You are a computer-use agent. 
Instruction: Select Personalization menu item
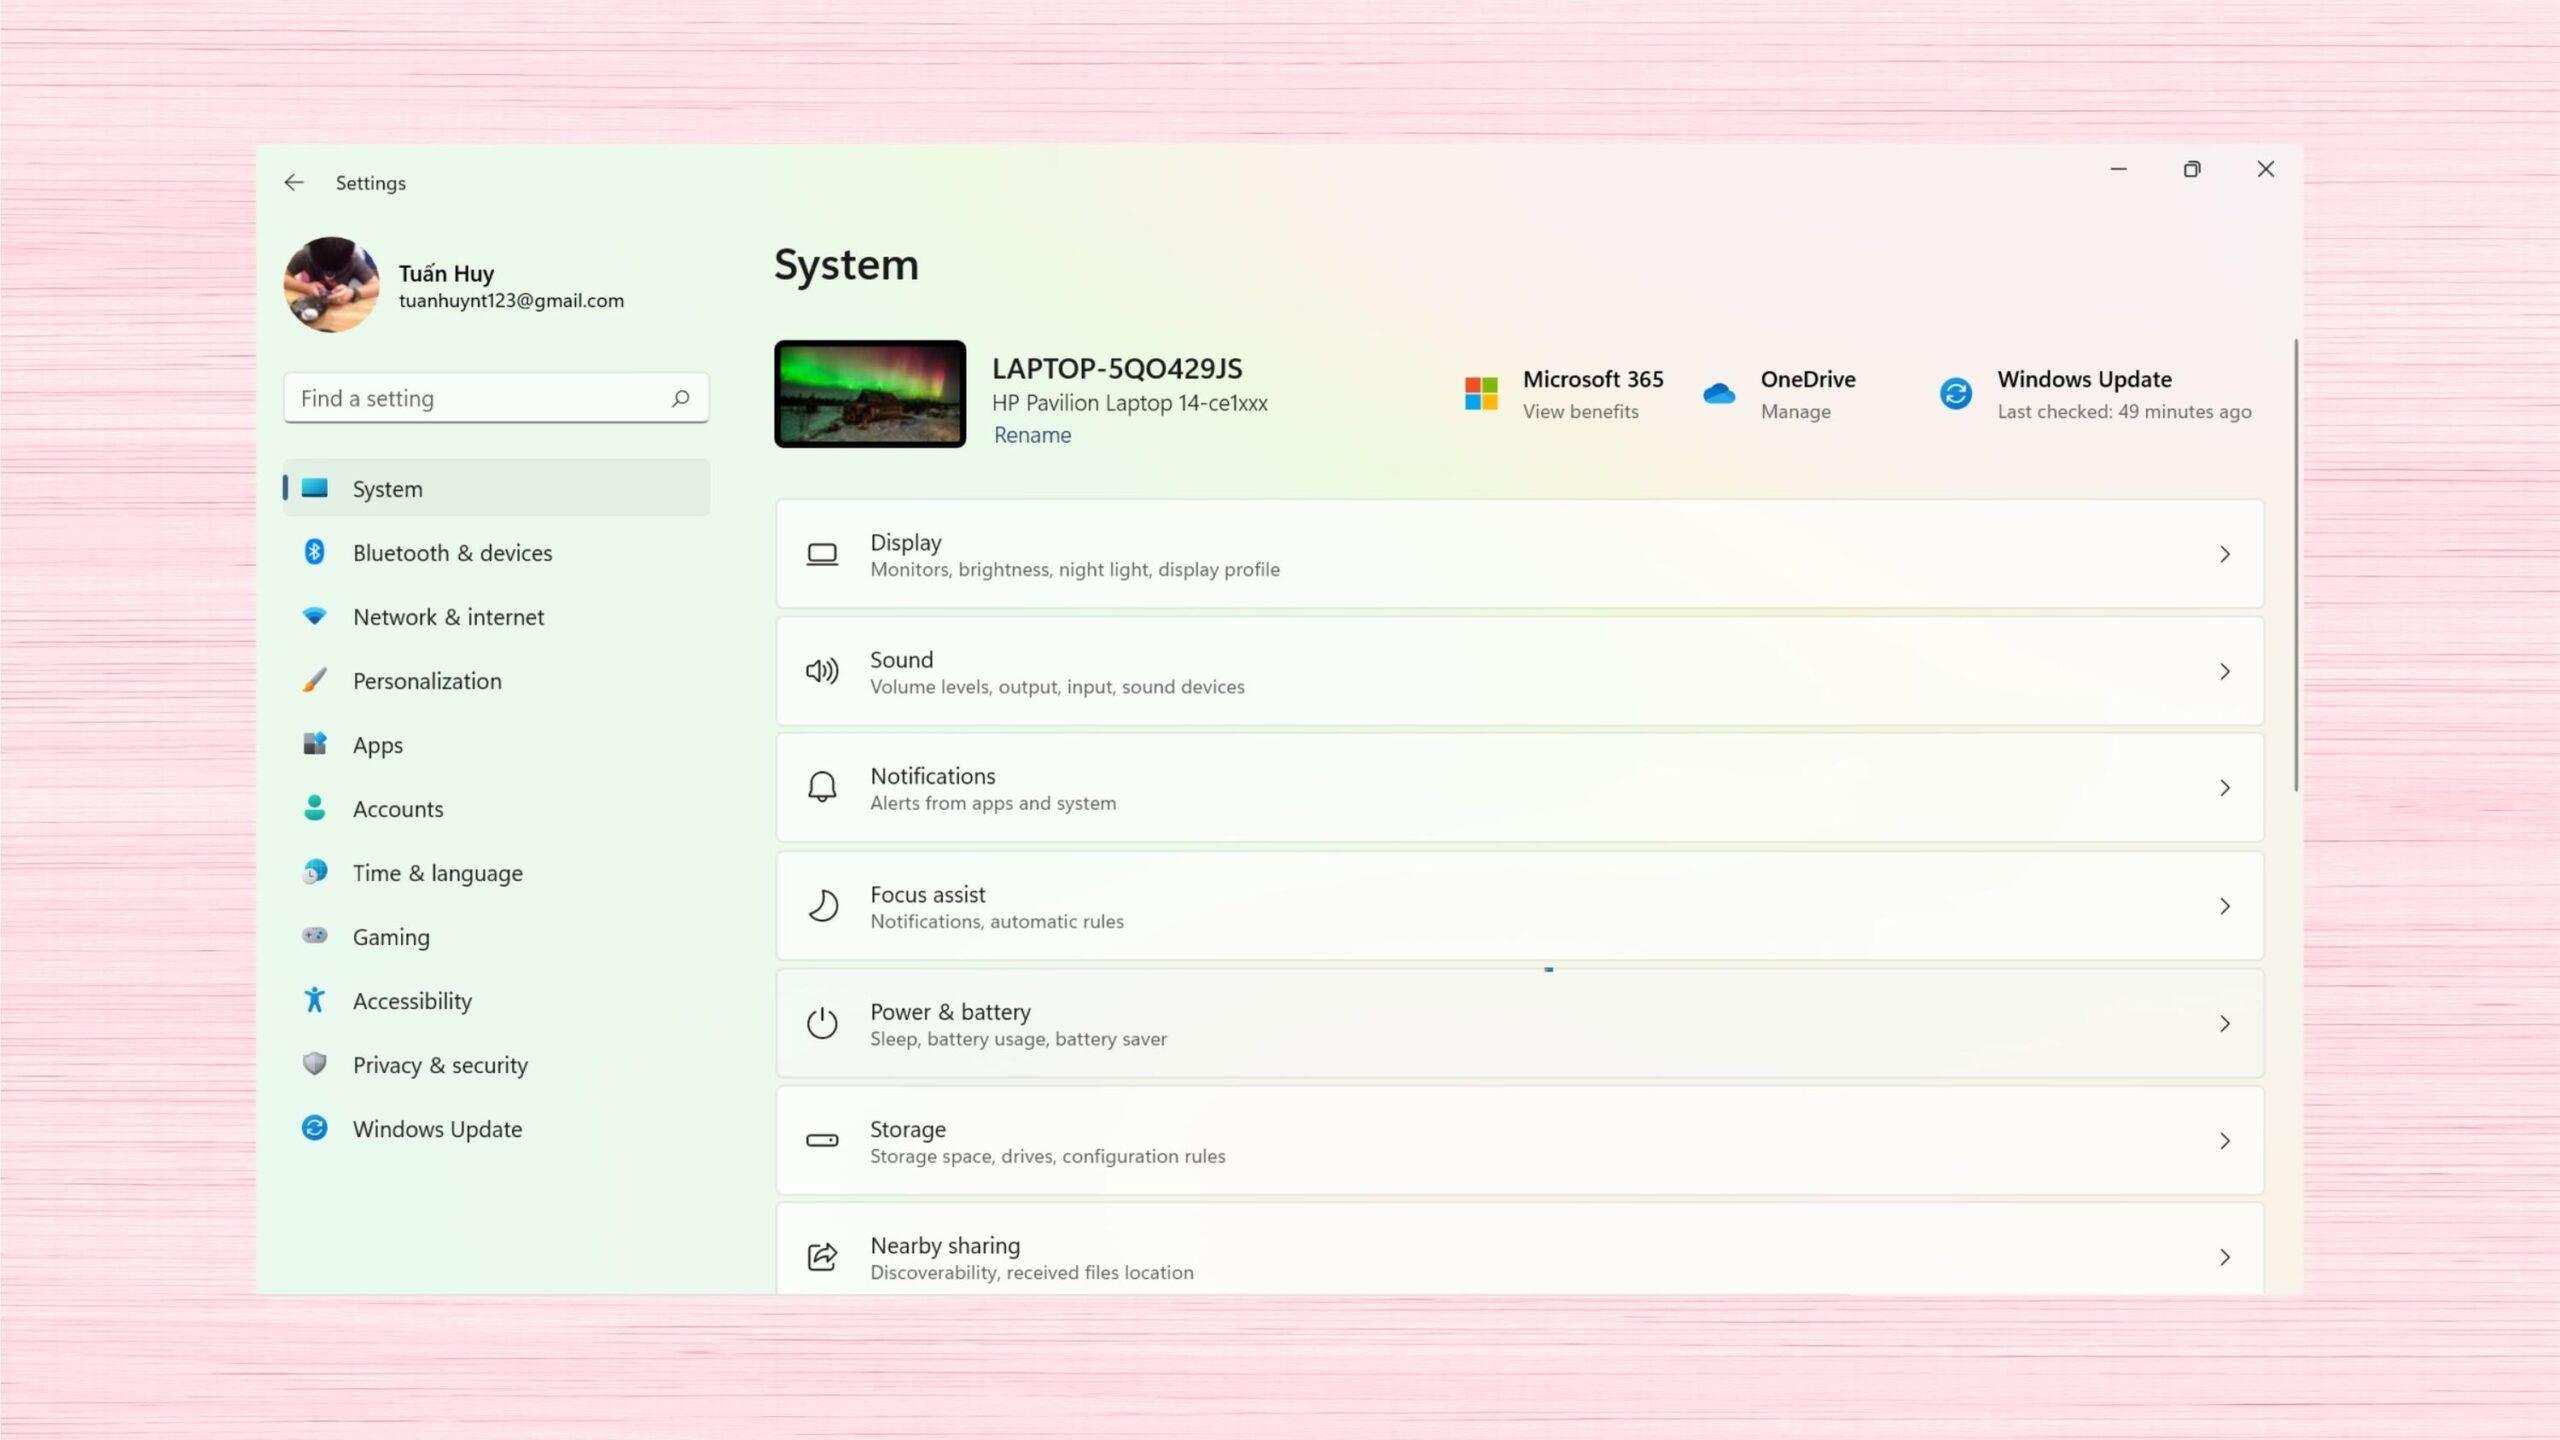[x=427, y=680]
